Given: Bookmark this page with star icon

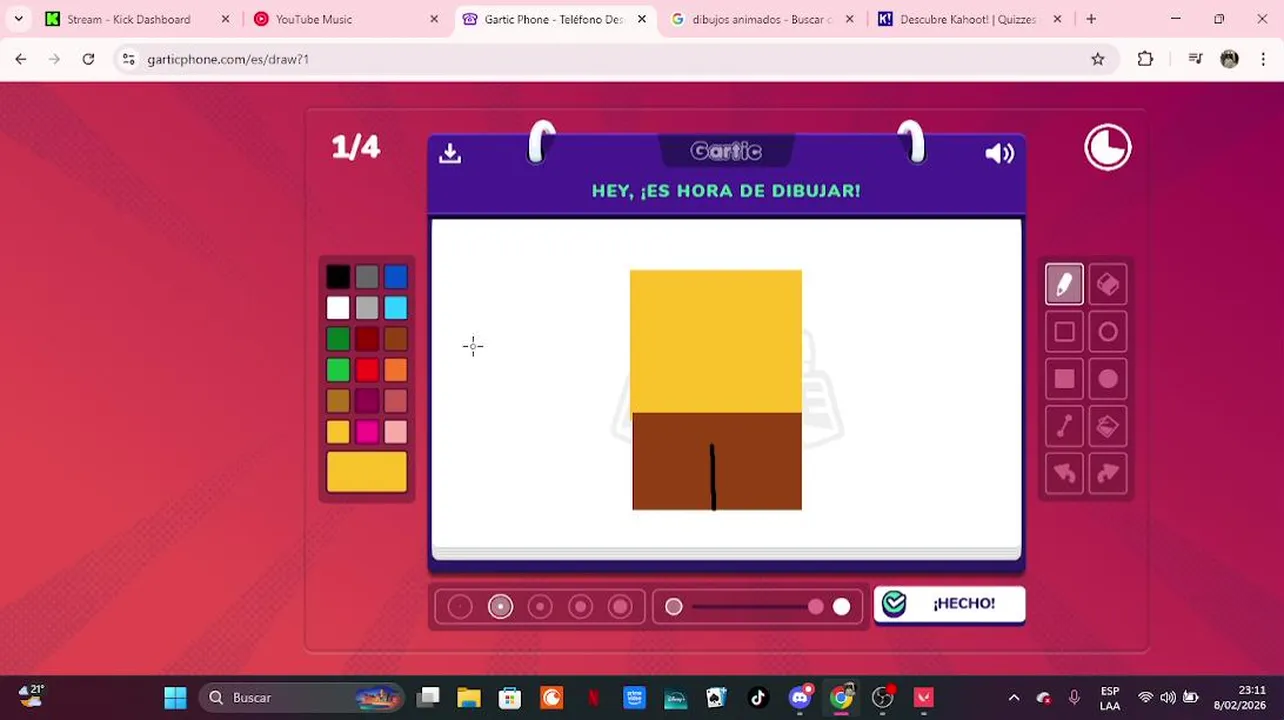Looking at the screenshot, I should pos(1098,59).
